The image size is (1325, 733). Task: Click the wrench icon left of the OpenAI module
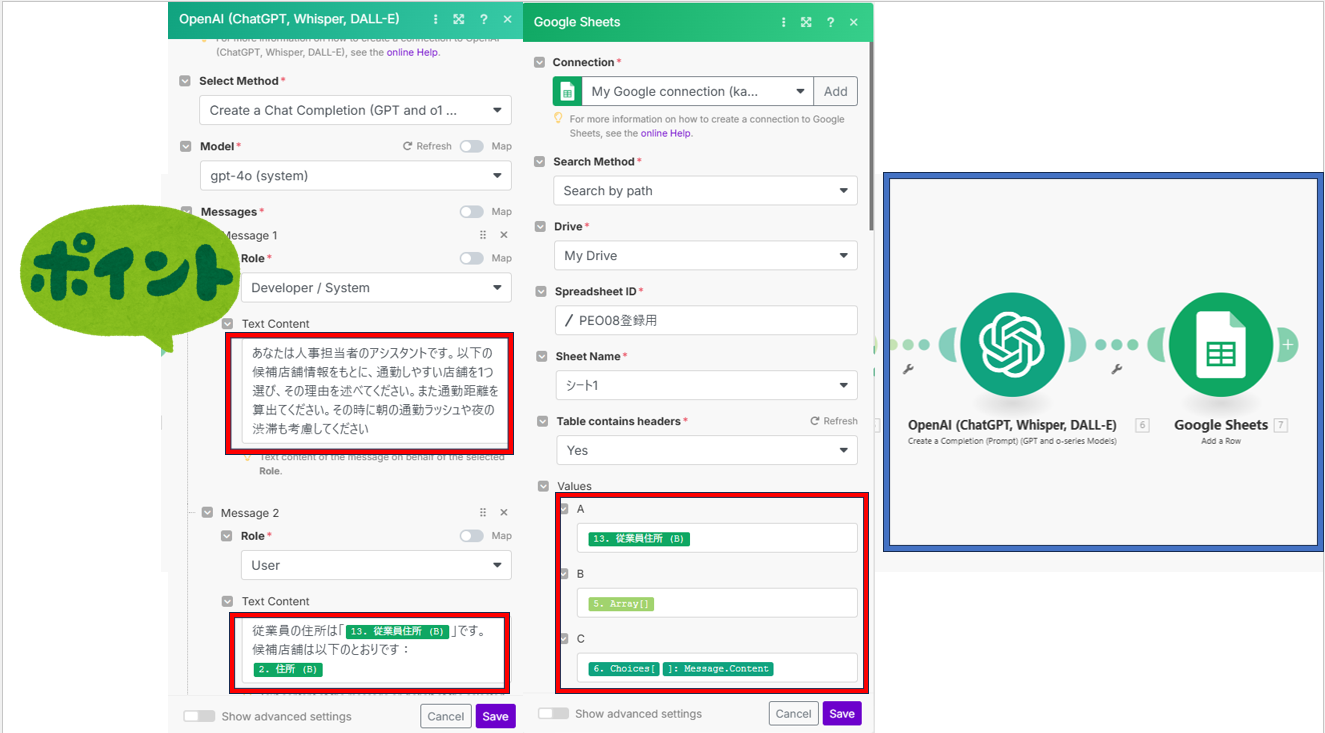[908, 369]
